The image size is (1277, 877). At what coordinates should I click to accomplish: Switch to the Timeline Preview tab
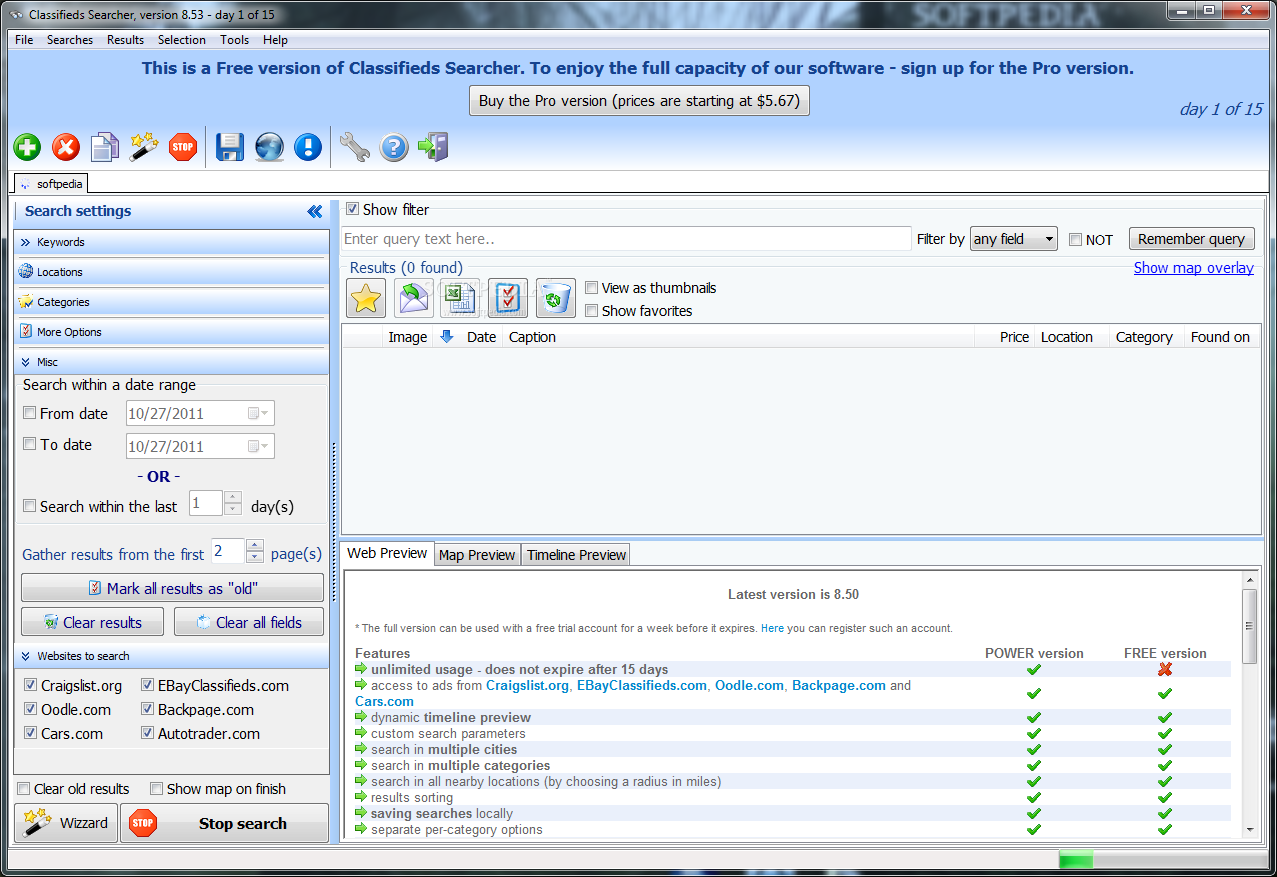click(x=576, y=555)
